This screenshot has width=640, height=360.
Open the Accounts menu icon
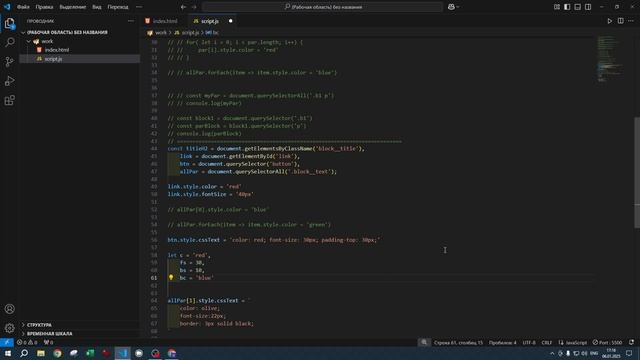coord(9,309)
